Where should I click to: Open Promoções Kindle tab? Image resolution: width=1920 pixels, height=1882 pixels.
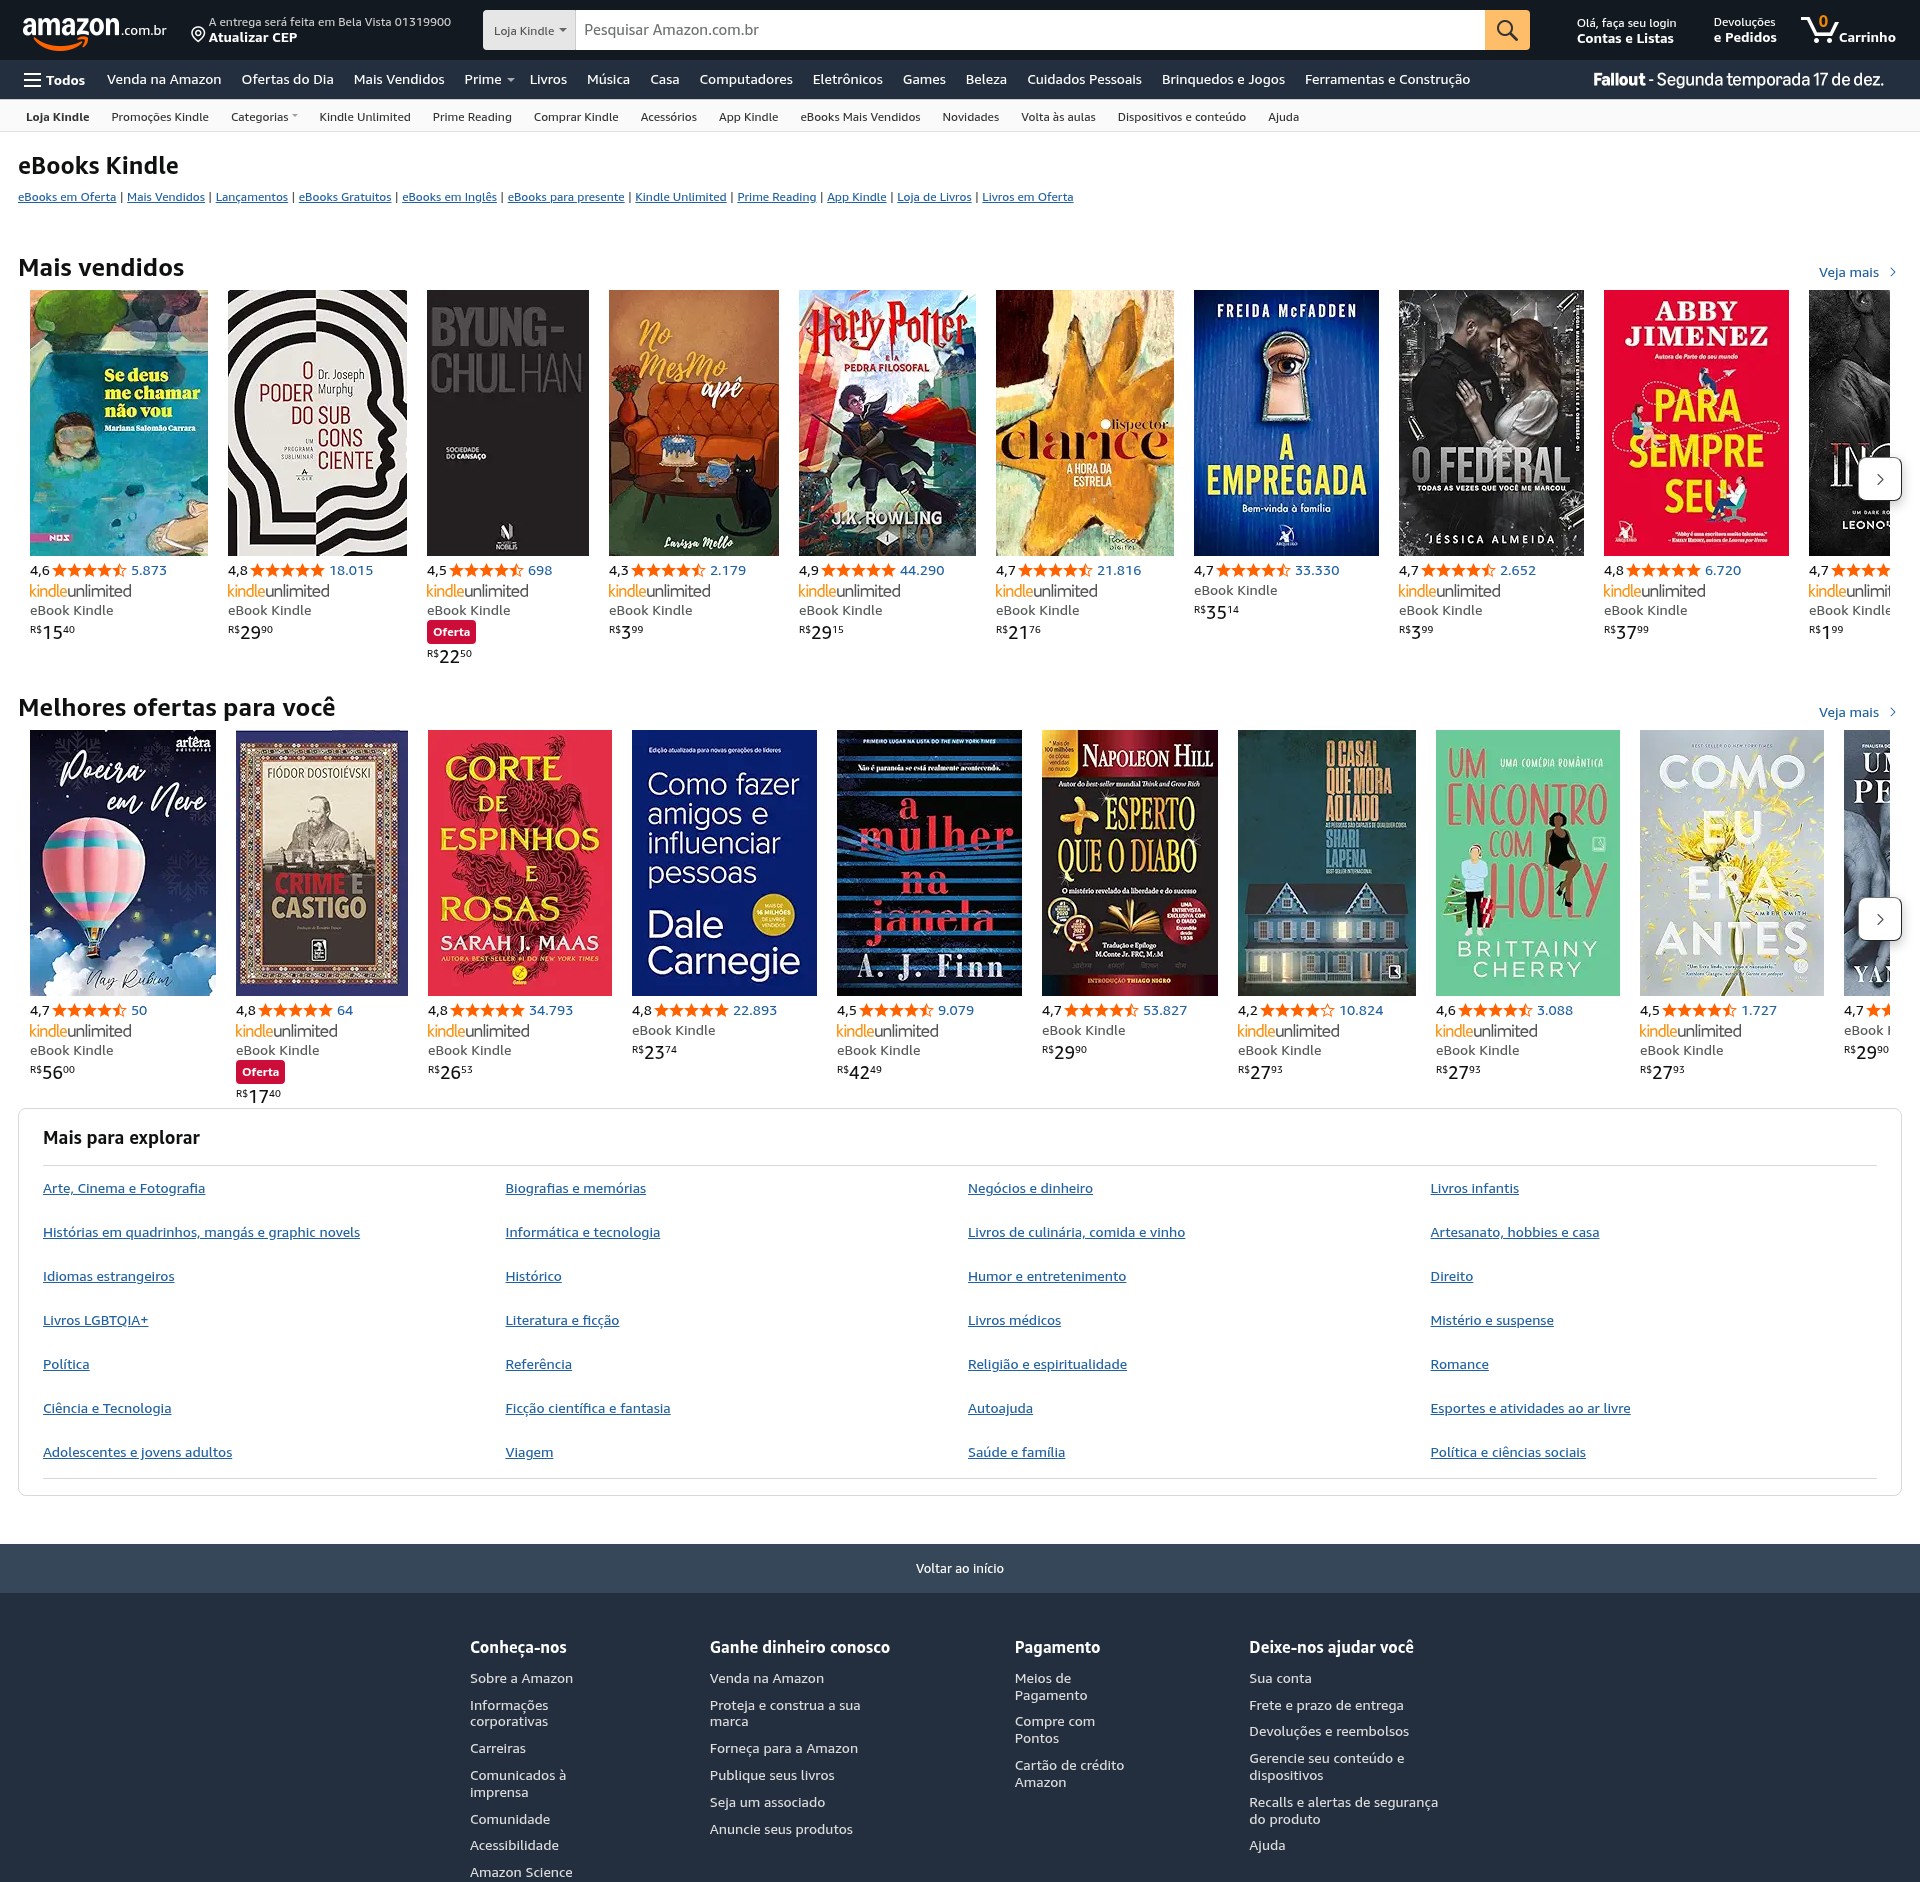point(160,117)
